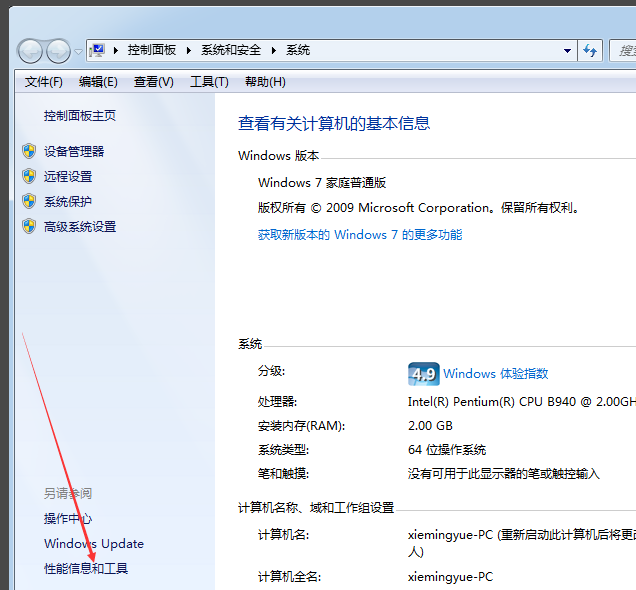Go to 控制面板主页 link

pyautogui.click(x=80, y=116)
